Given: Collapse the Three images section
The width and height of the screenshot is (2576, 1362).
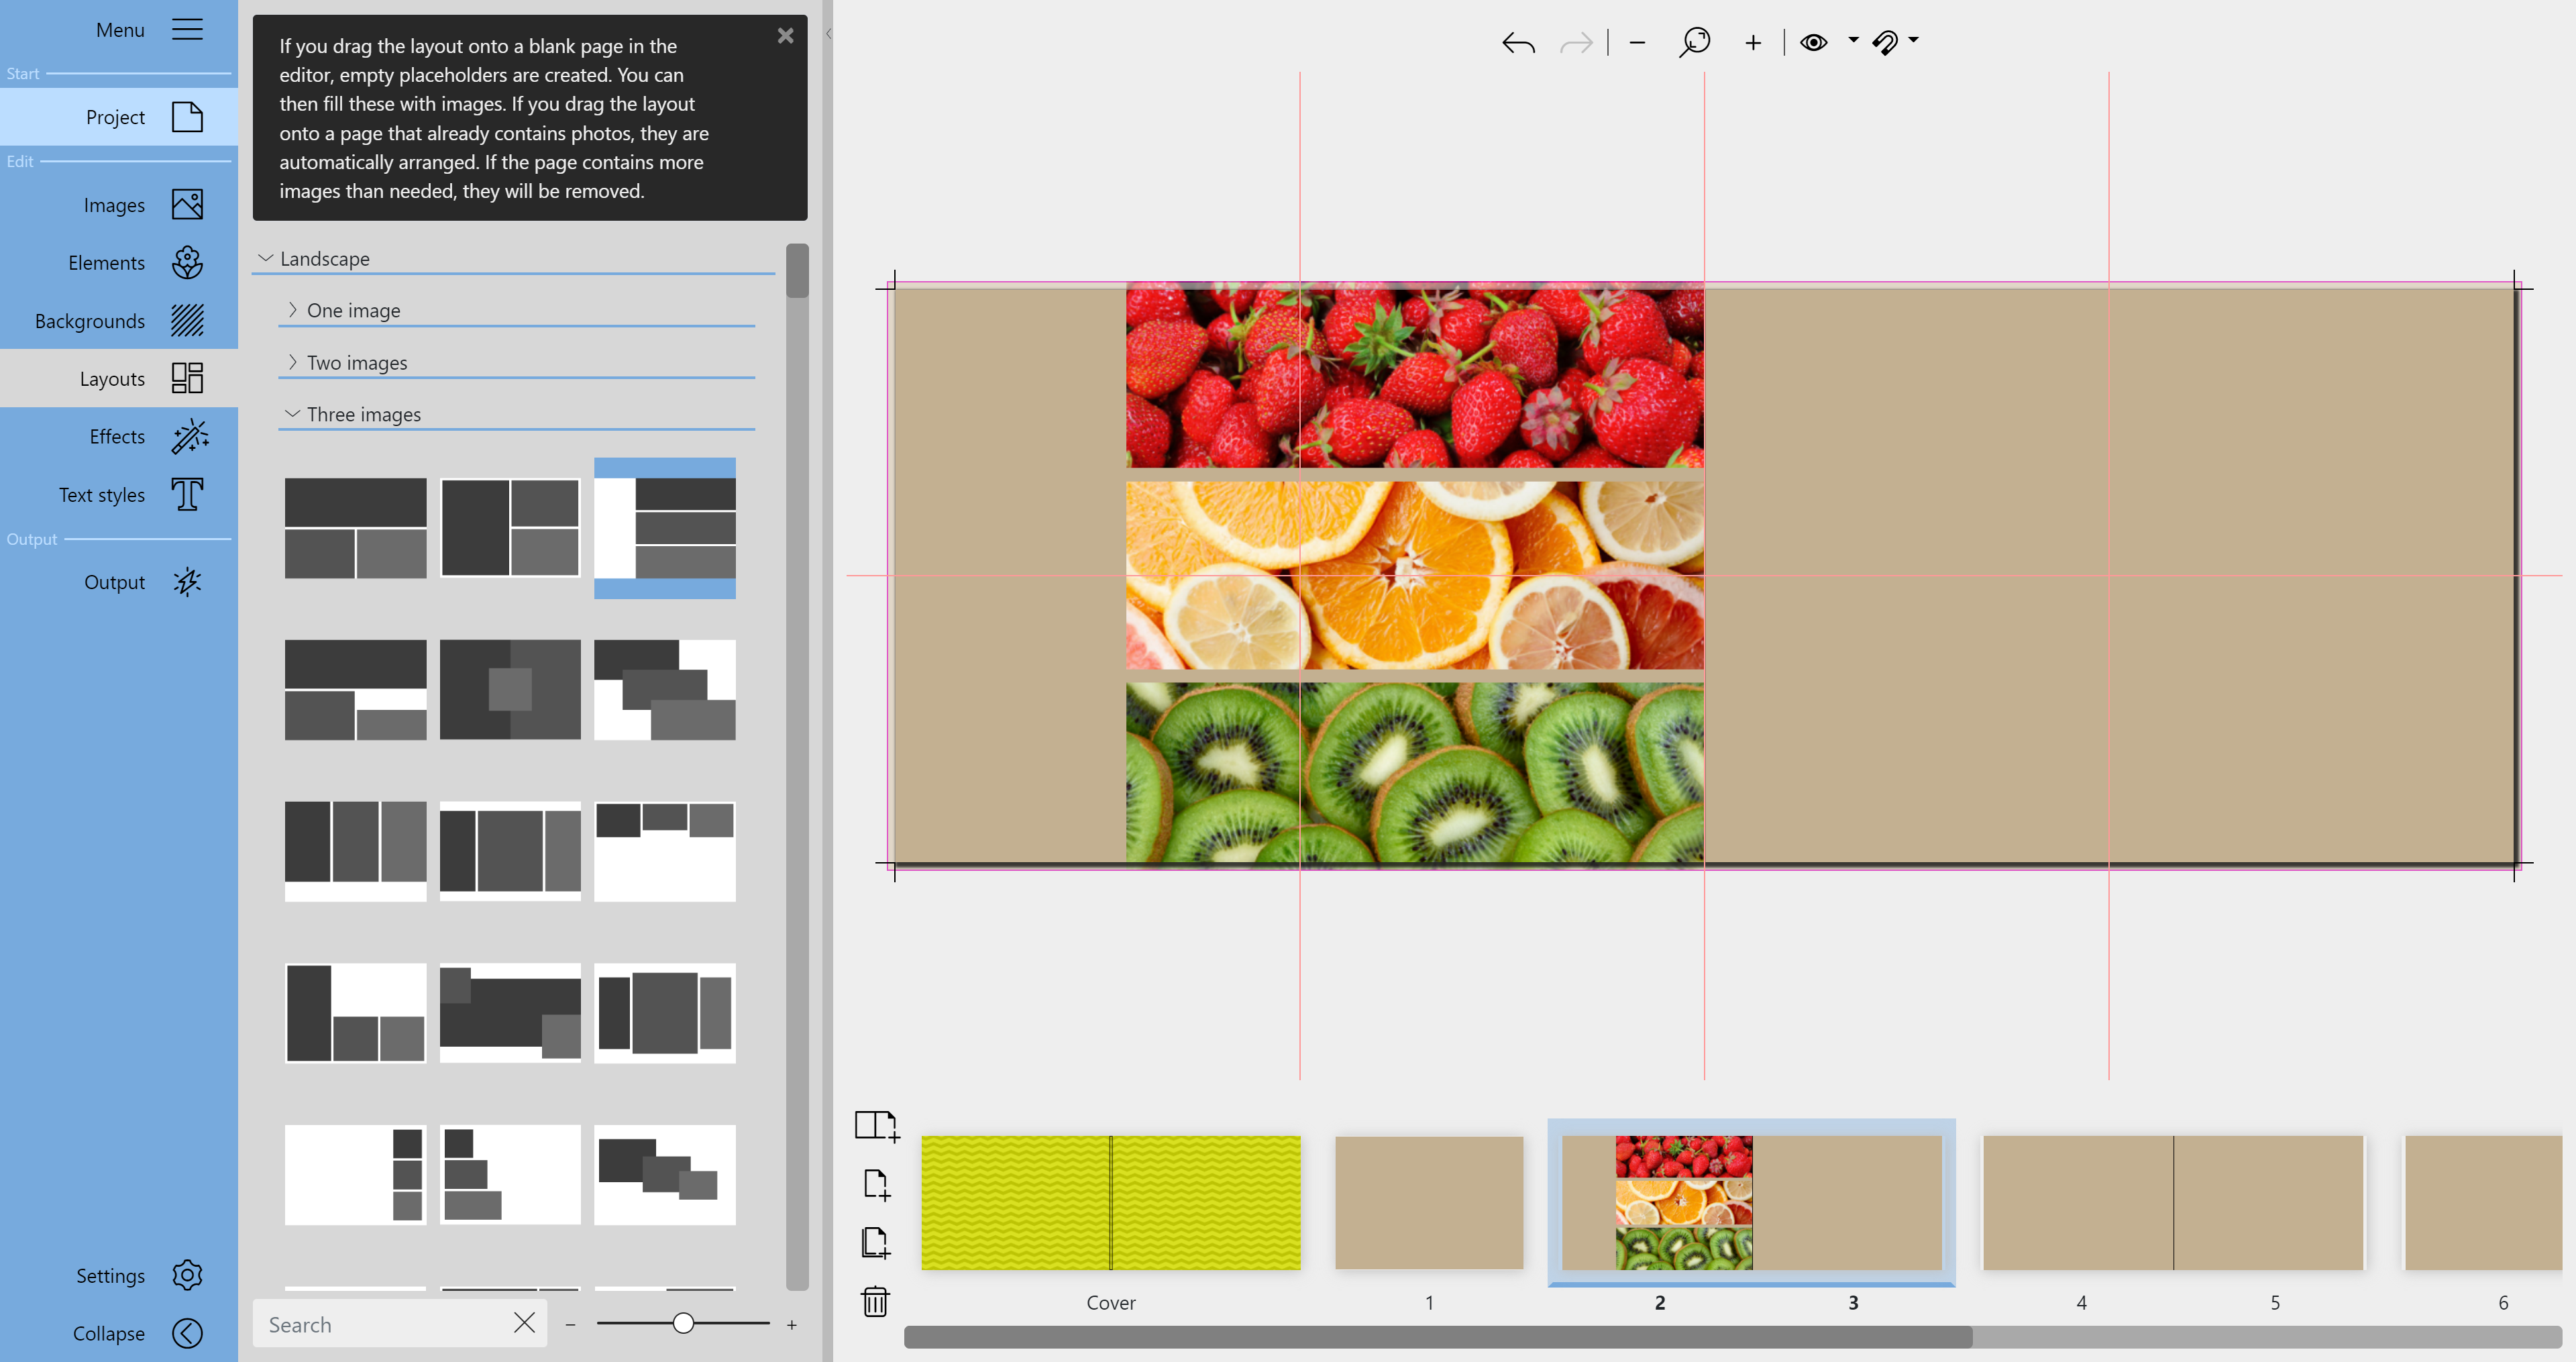Looking at the screenshot, I should coord(363,415).
